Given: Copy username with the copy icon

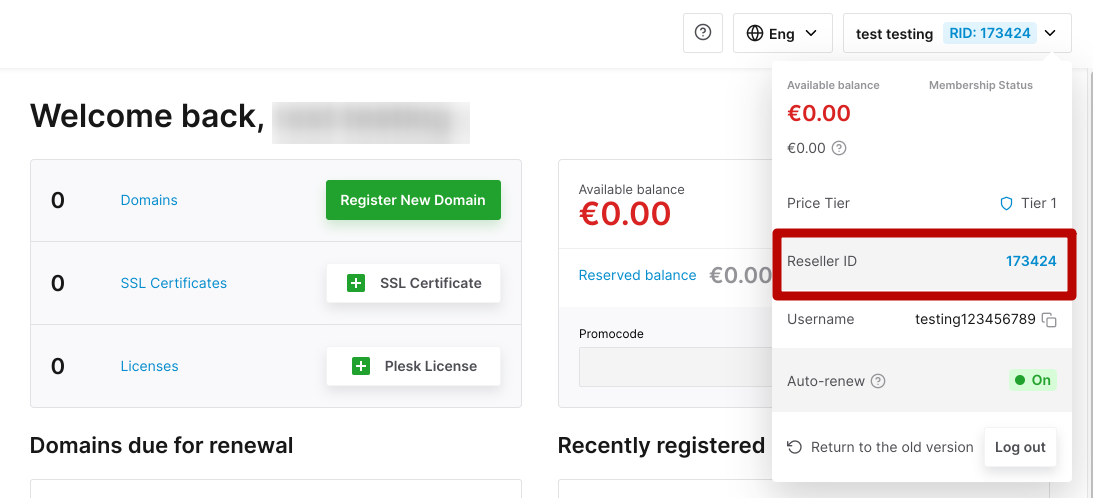Looking at the screenshot, I should (1049, 319).
